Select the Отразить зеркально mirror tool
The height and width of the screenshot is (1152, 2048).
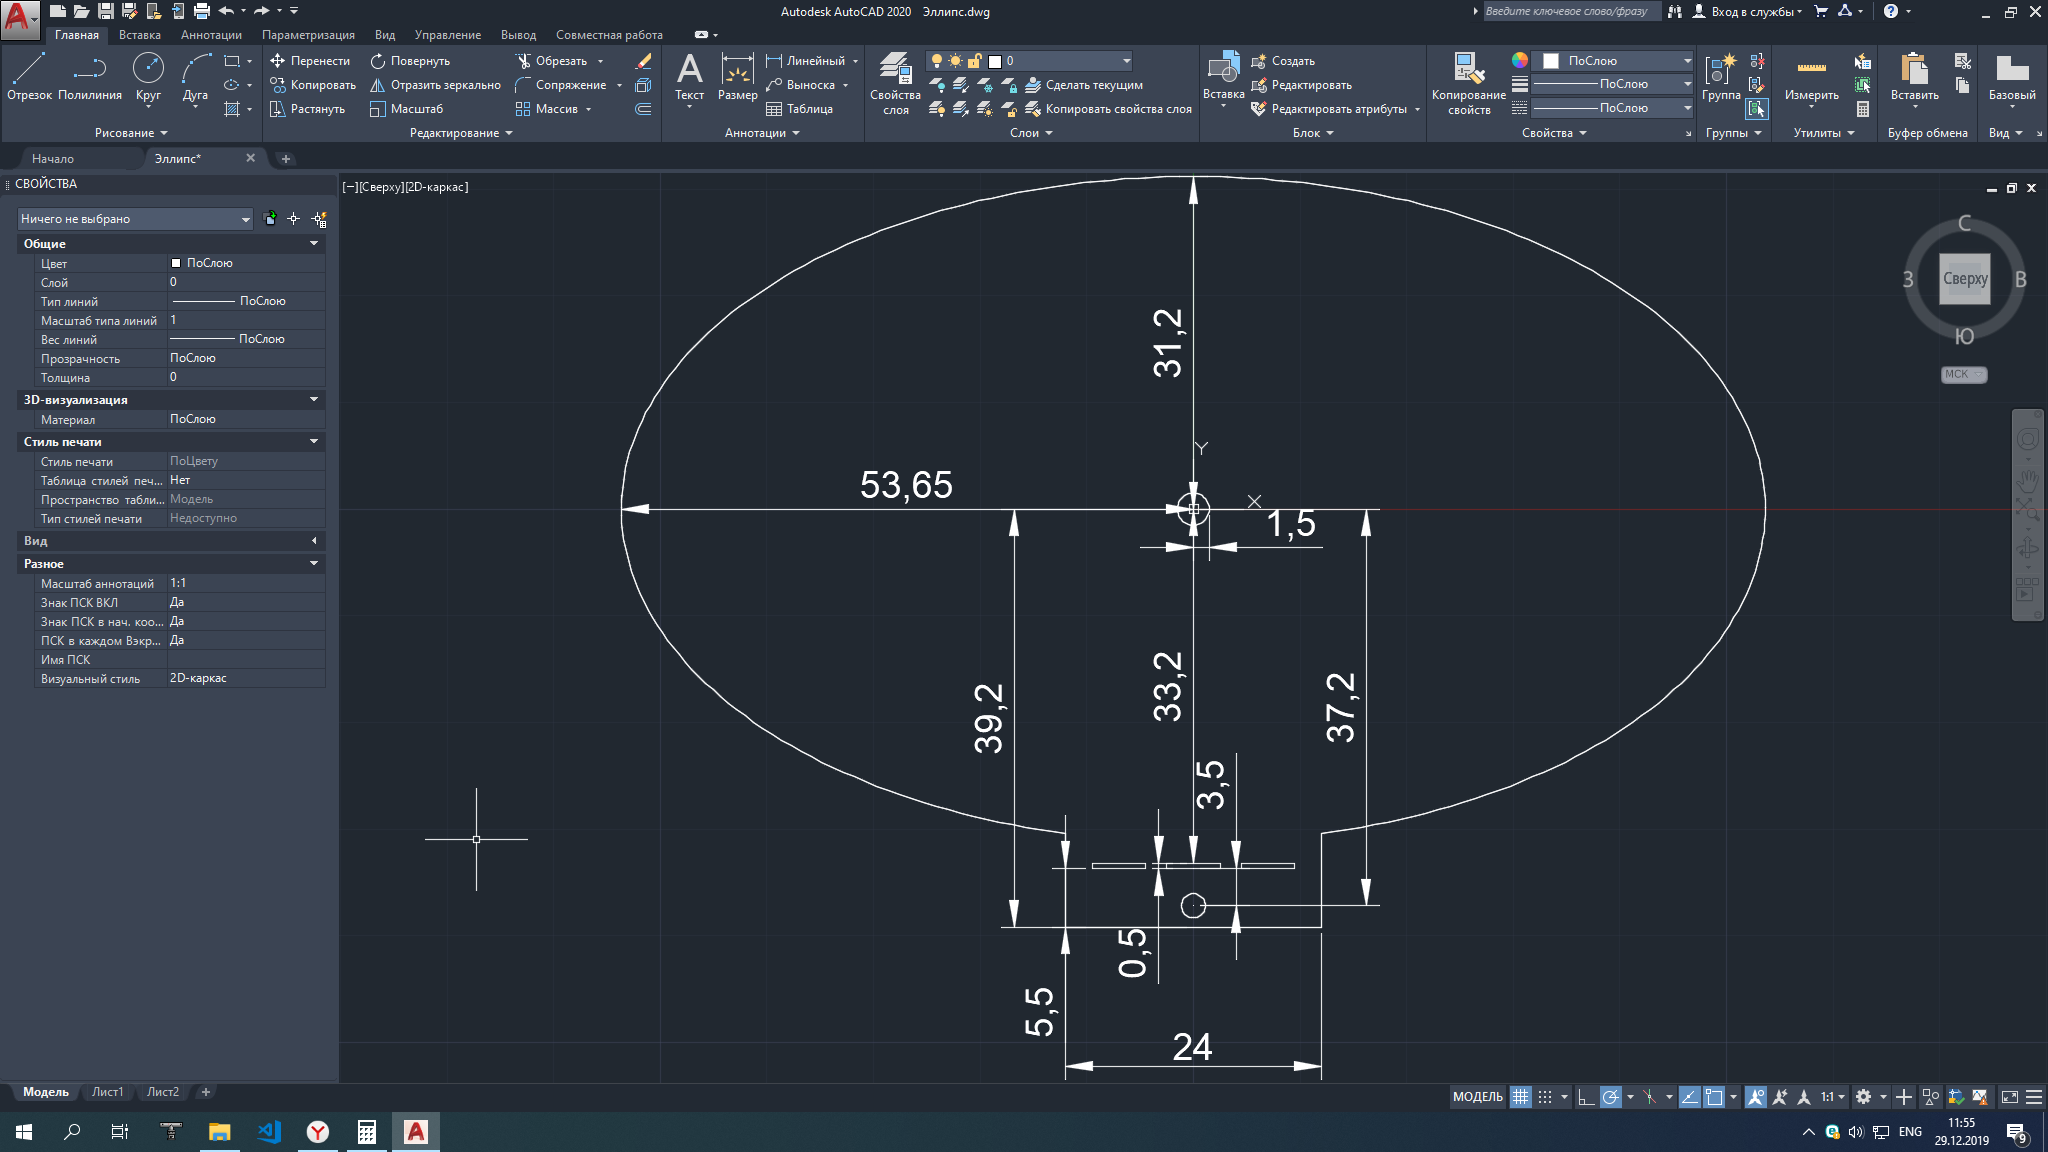click(435, 85)
